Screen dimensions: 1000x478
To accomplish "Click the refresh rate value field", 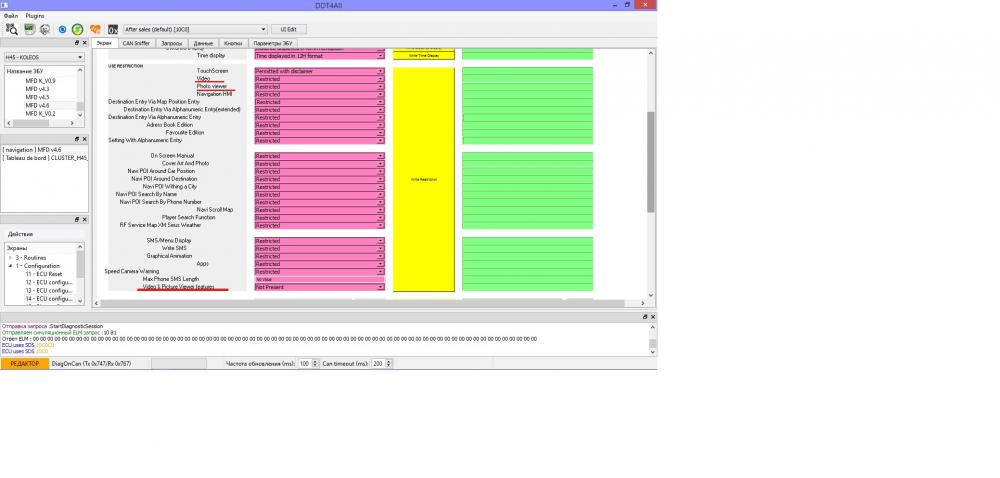I will [x=304, y=363].
